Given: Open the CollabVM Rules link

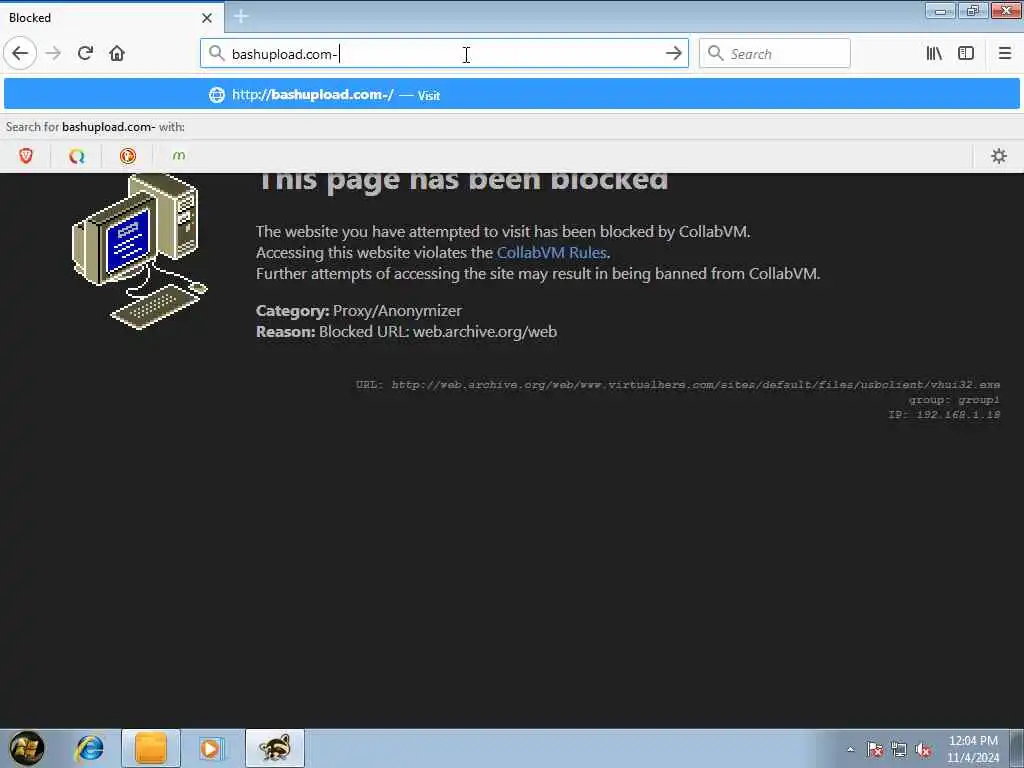Looking at the screenshot, I should click(552, 253).
